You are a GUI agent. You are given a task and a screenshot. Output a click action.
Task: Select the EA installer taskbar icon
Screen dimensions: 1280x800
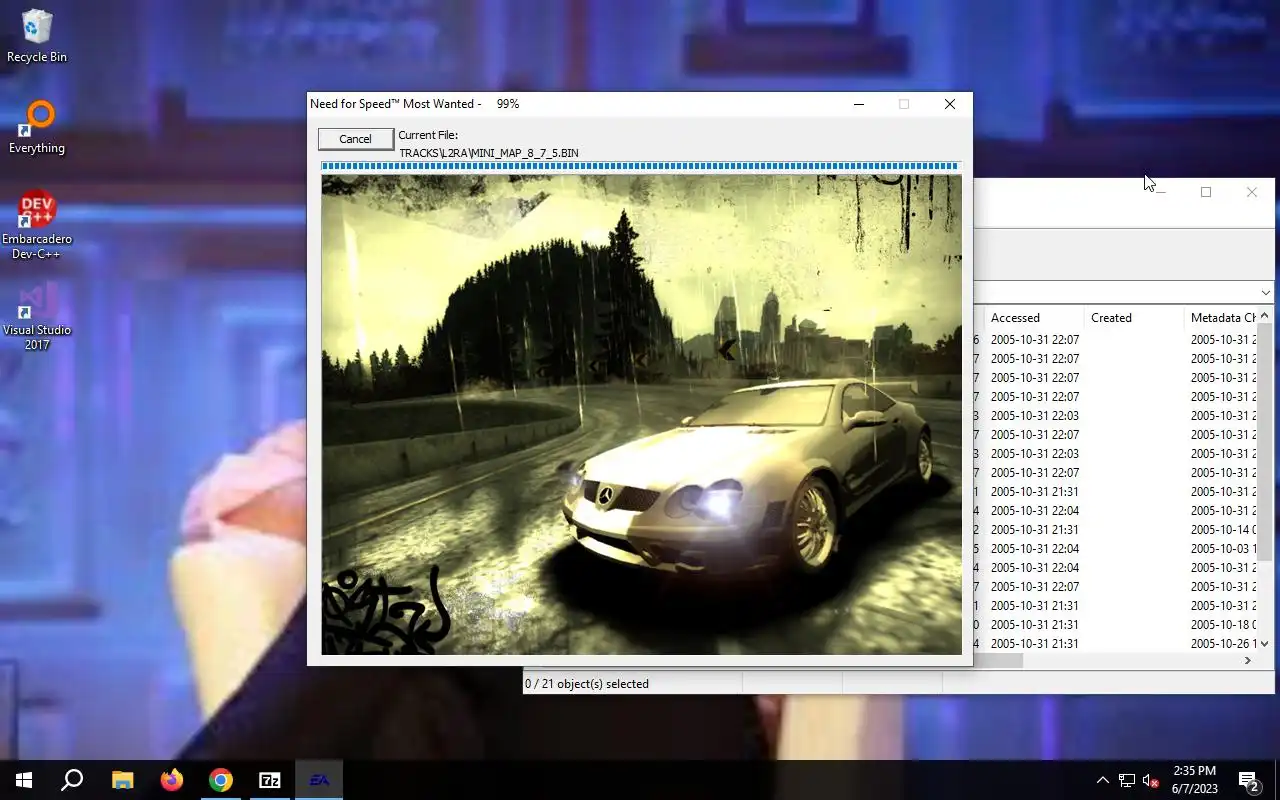(319, 780)
